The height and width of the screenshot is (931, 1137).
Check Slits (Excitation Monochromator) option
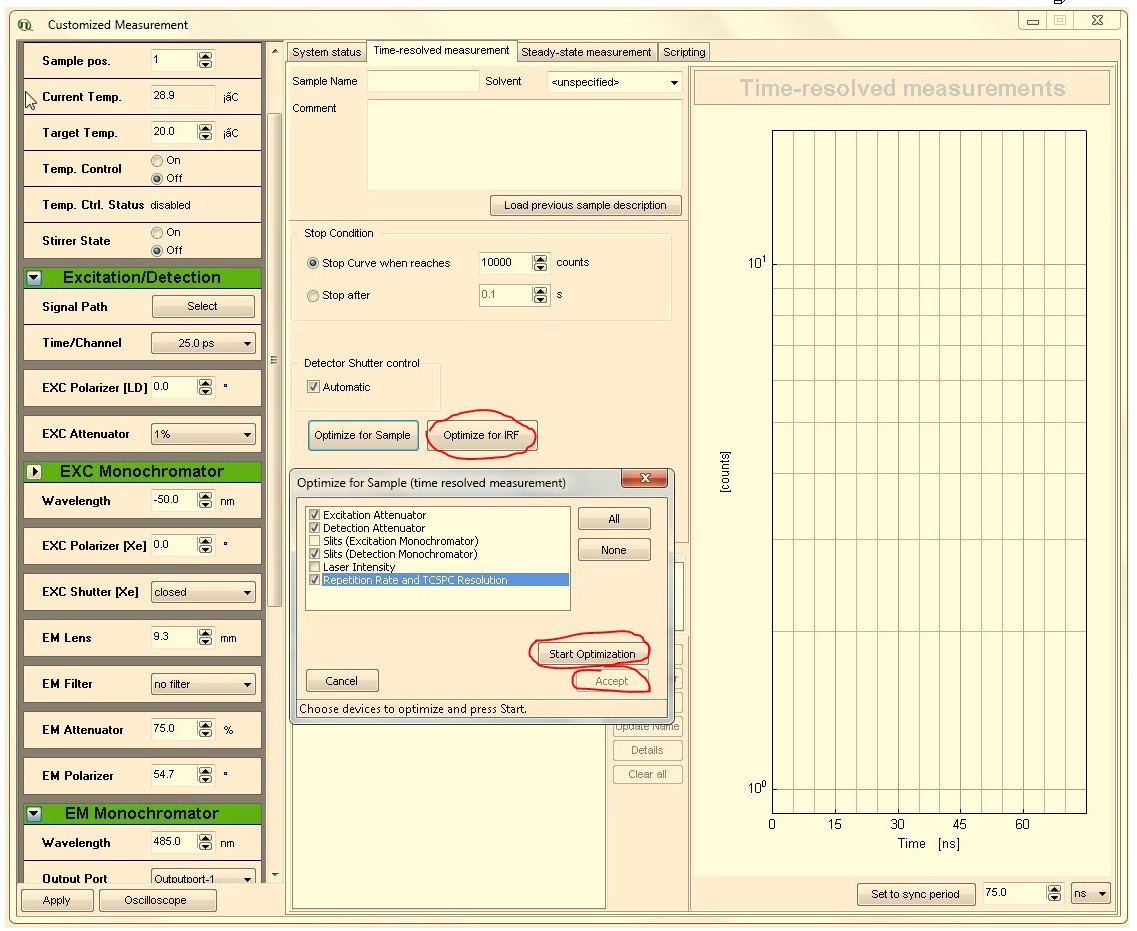[315, 541]
